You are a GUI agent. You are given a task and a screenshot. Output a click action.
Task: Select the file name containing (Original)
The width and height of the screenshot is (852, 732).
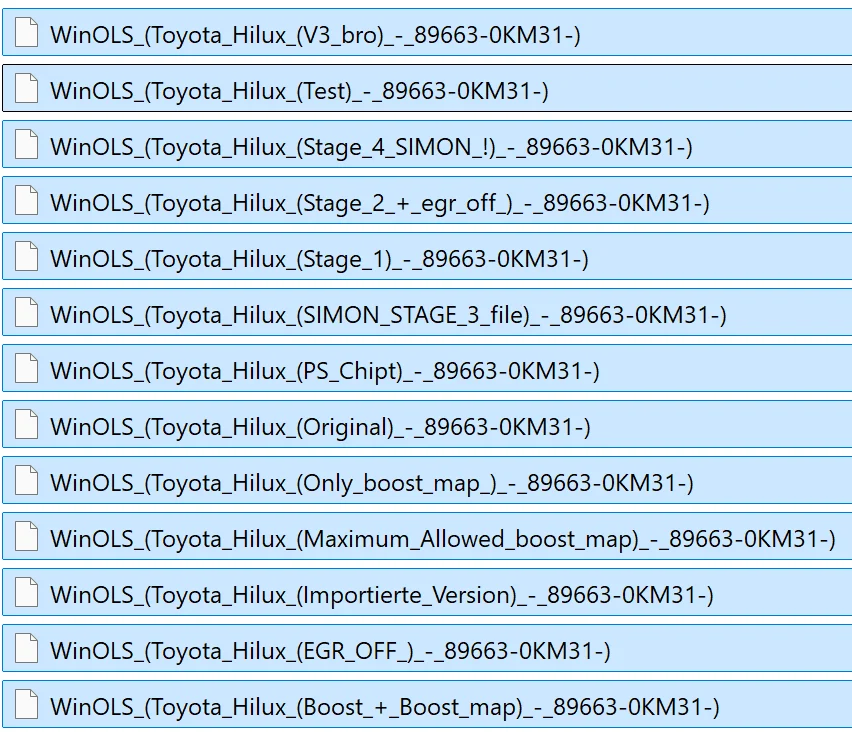[321, 427]
